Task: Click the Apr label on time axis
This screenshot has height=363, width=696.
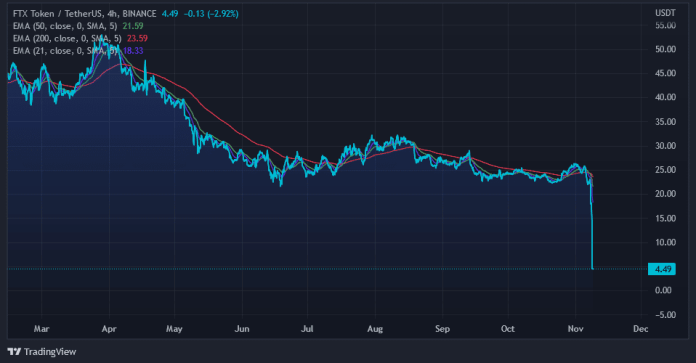Action: coord(109,329)
